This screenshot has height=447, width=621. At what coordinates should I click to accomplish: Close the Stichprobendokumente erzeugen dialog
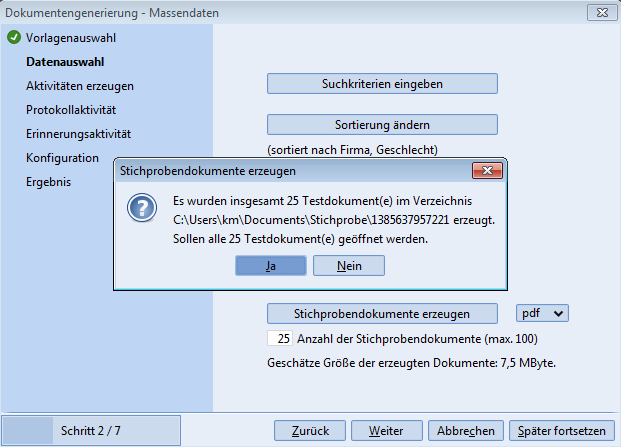[488, 171]
